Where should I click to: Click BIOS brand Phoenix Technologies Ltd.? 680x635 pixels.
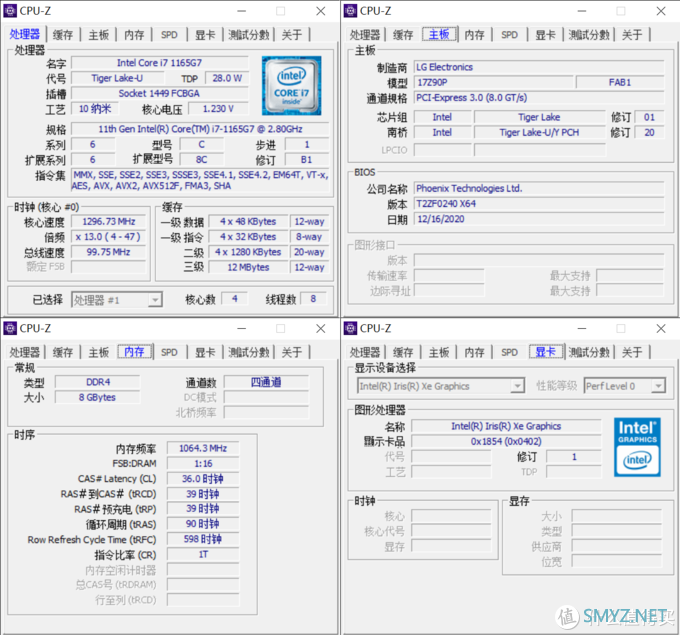coord(539,188)
